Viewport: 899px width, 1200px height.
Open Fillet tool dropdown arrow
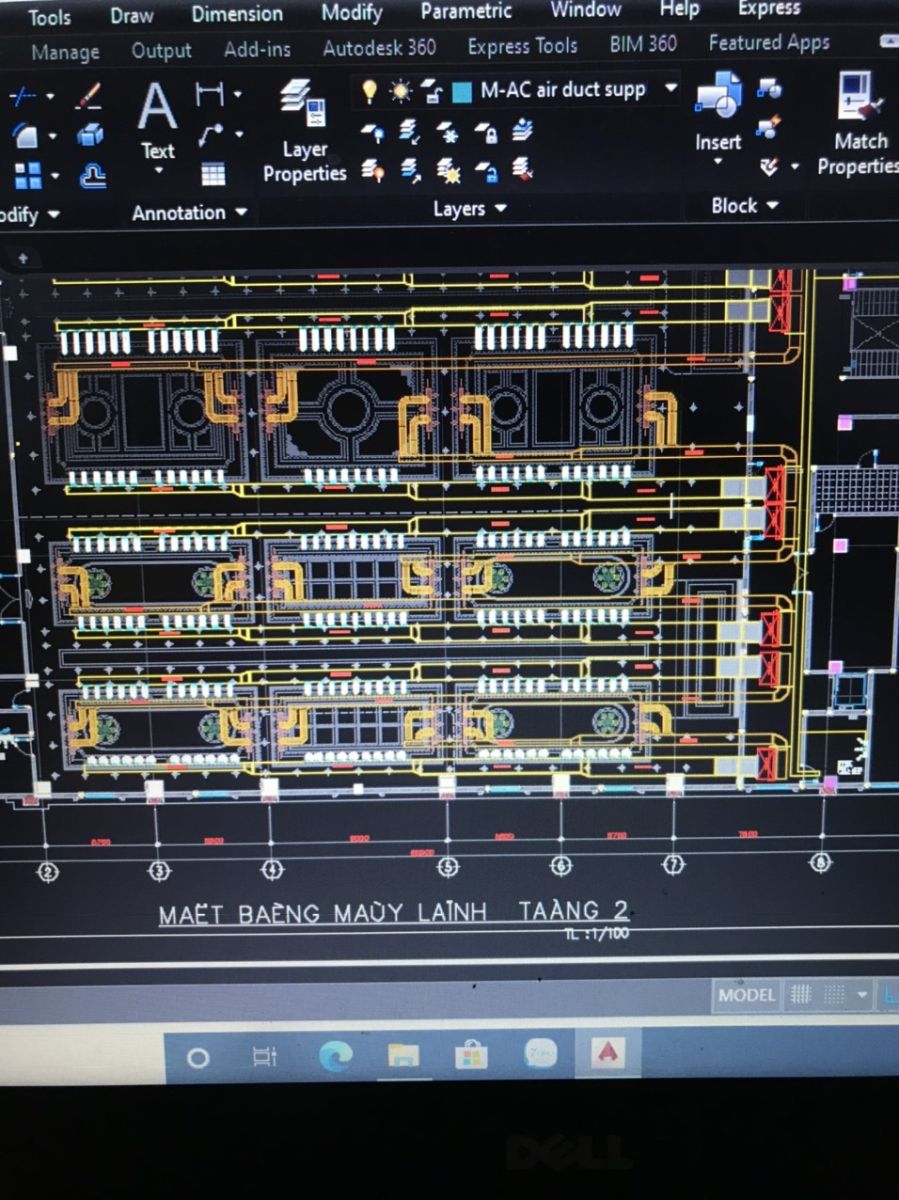(x=52, y=137)
